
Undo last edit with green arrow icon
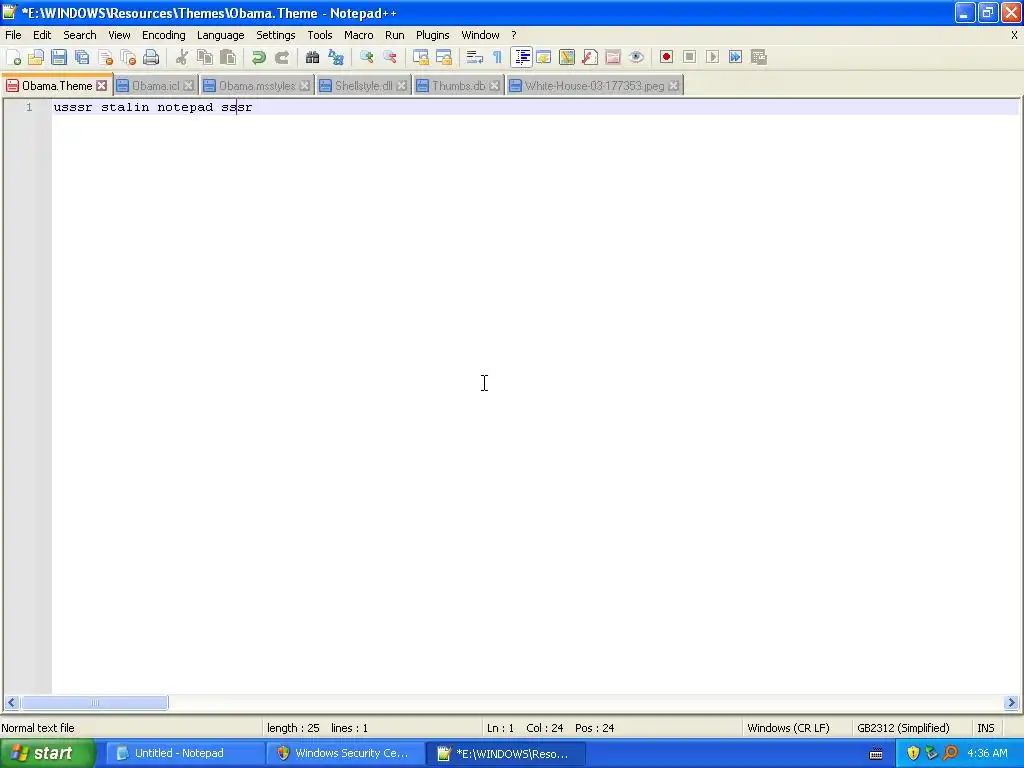[x=259, y=57]
